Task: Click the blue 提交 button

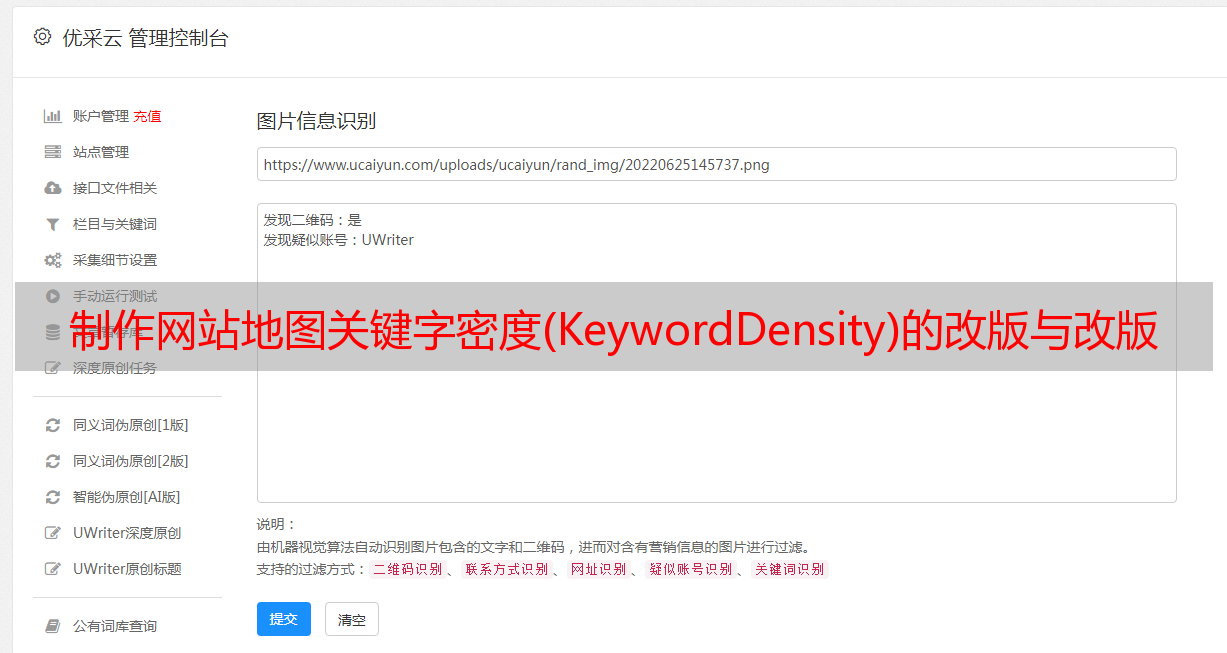Action: (x=284, y=619)
